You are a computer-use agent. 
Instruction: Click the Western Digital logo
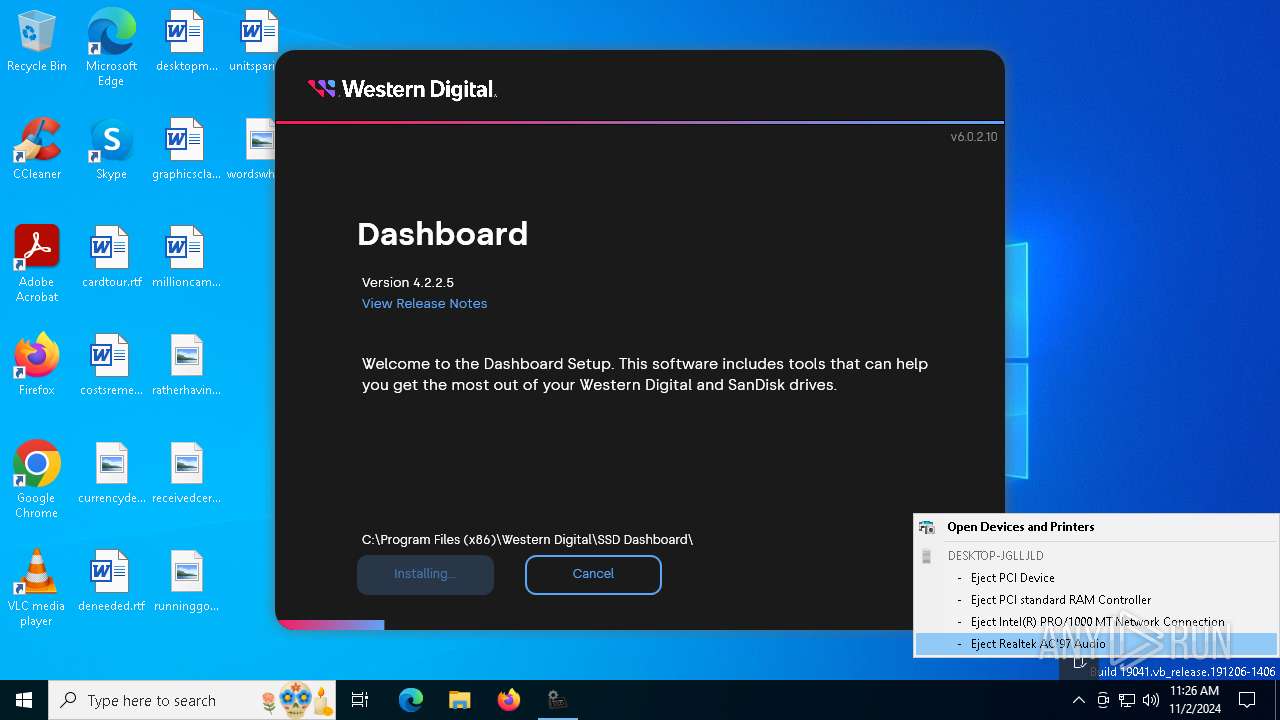[x=402, y=90]
